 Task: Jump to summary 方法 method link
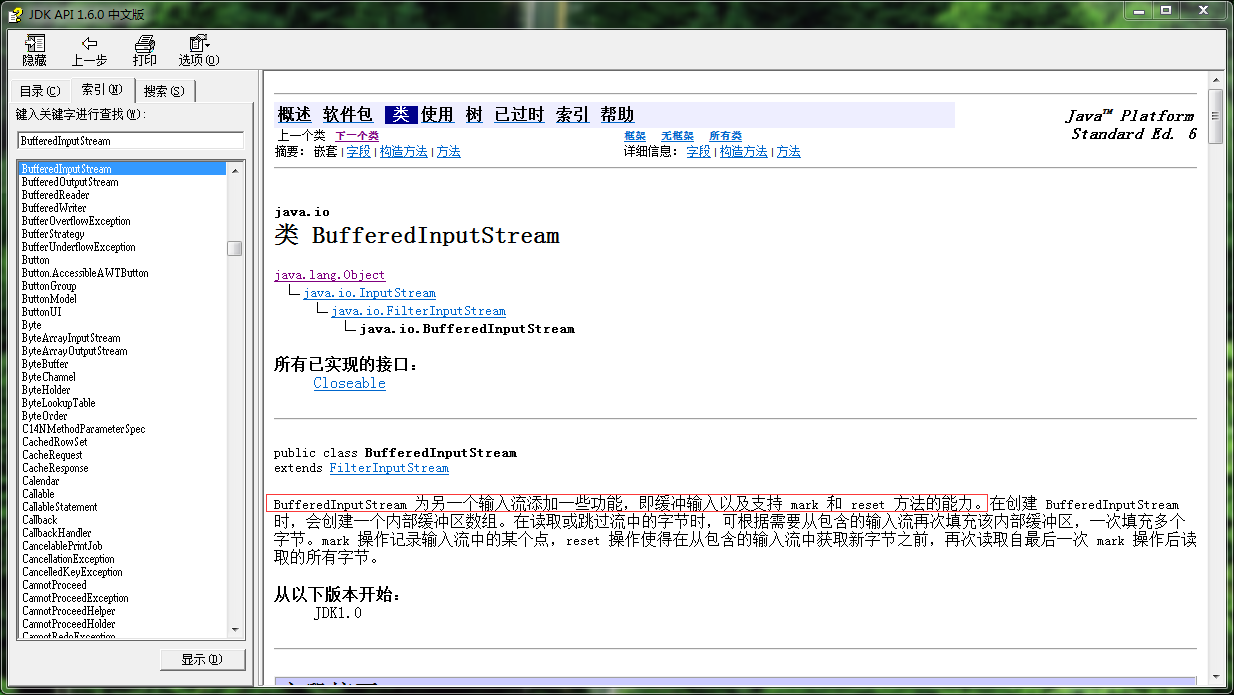coord(449,152)
